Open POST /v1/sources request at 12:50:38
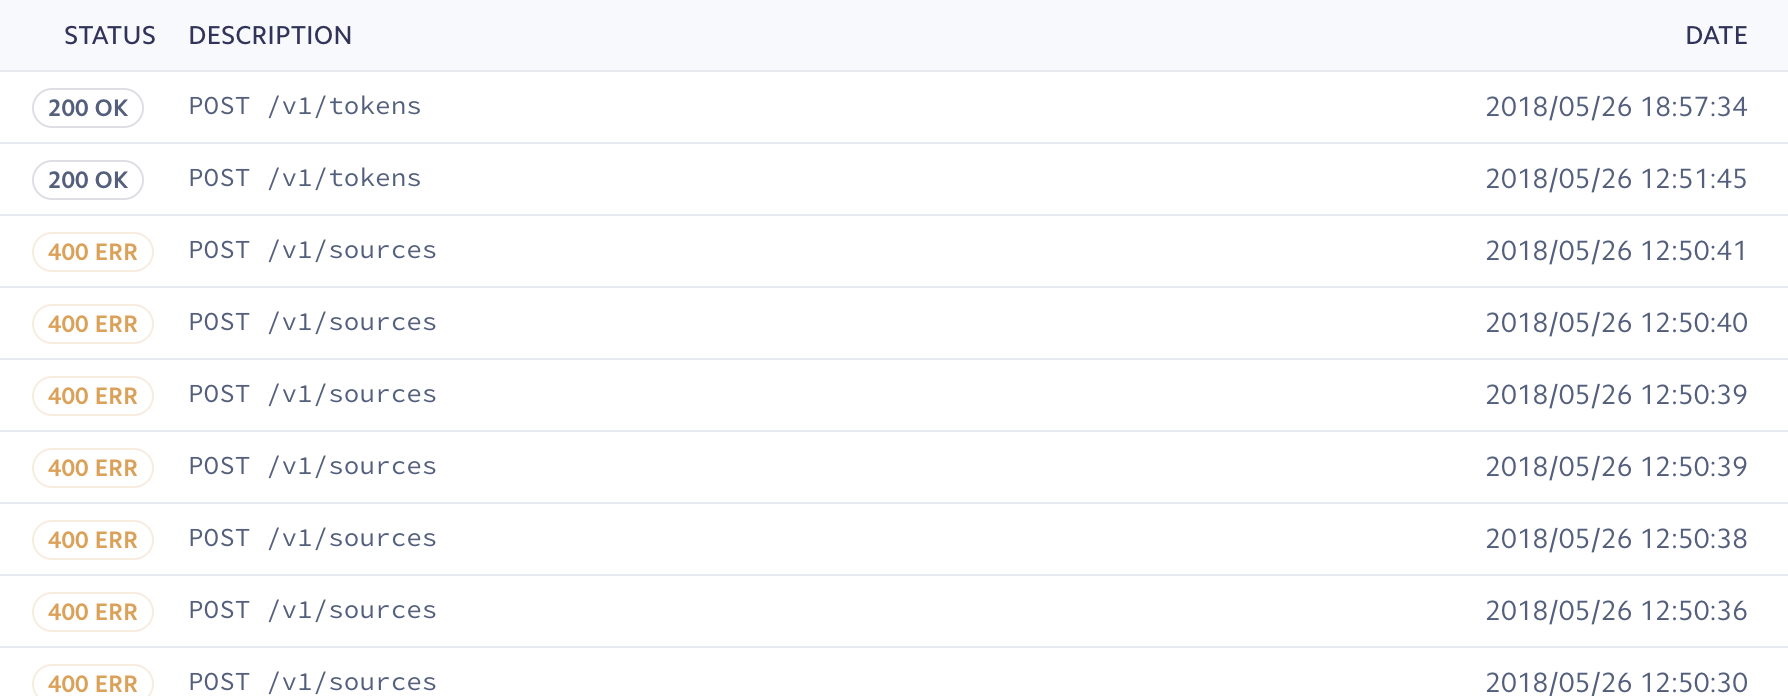This screenshot has height=696, width=1788. [313, 538]
